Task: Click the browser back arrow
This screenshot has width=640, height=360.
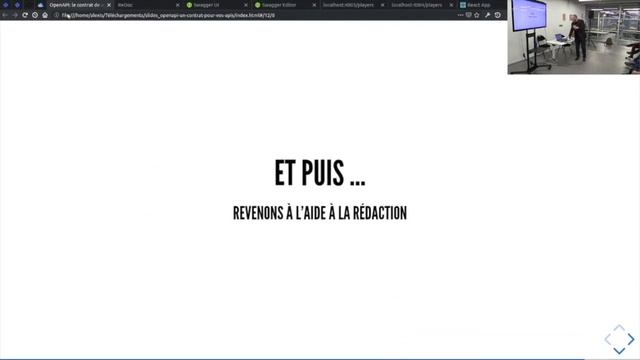Action: [x=5, y=15]
